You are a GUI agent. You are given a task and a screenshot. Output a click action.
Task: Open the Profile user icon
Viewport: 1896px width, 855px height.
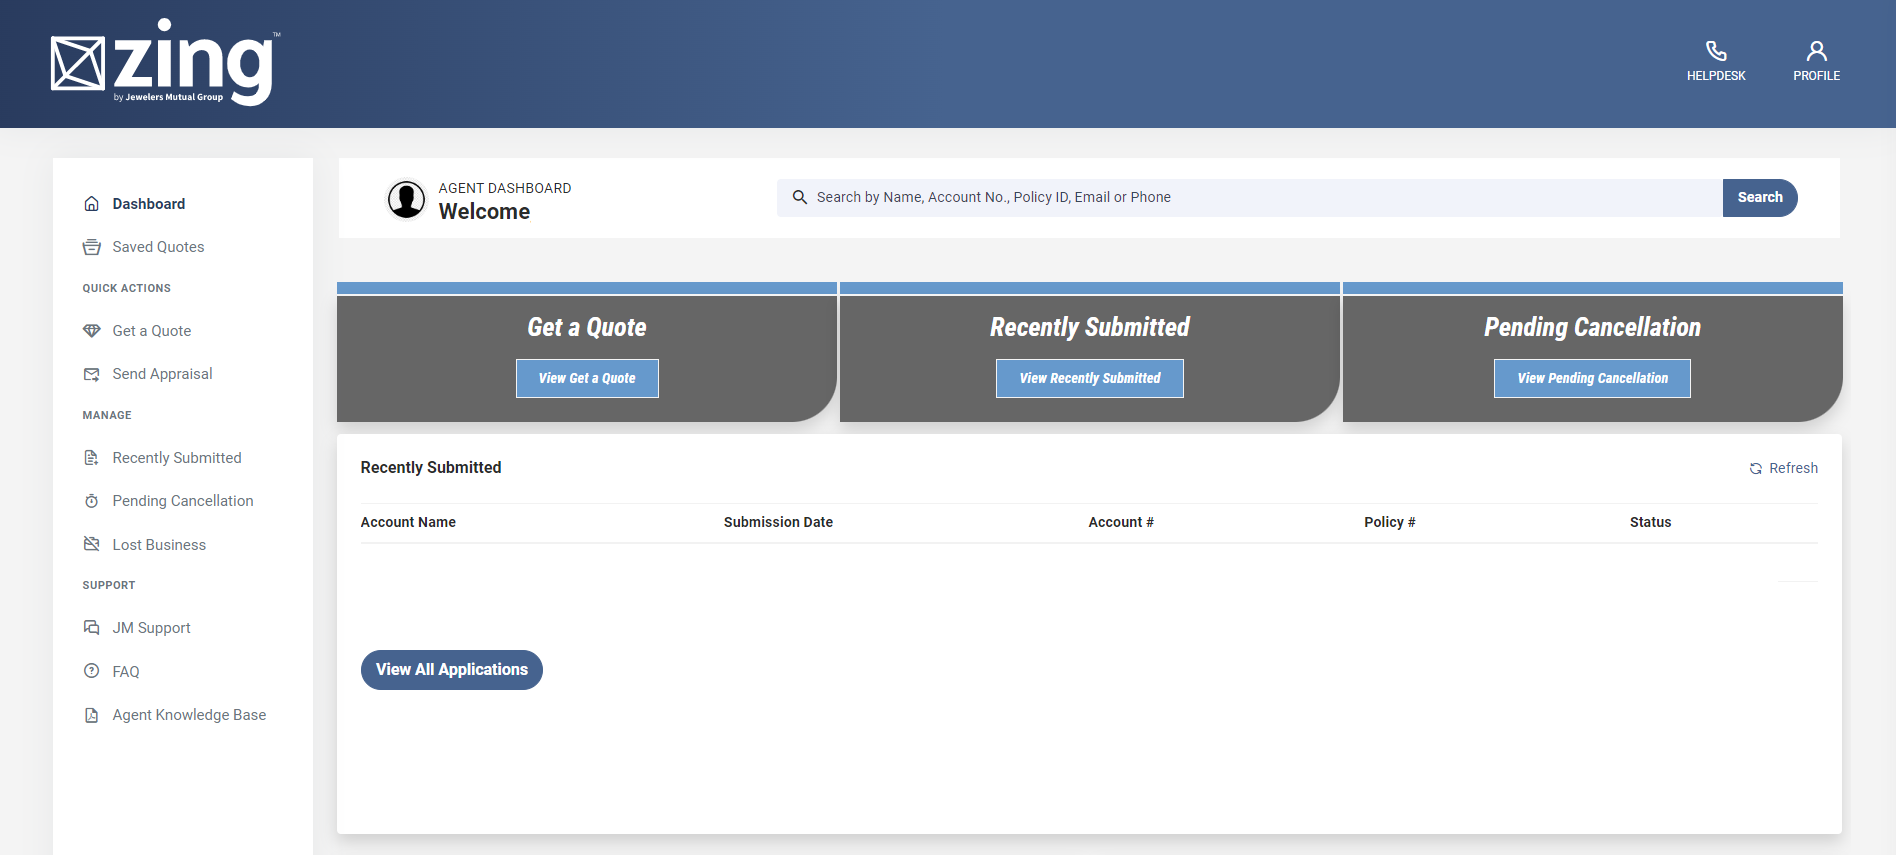point(1816,51)
